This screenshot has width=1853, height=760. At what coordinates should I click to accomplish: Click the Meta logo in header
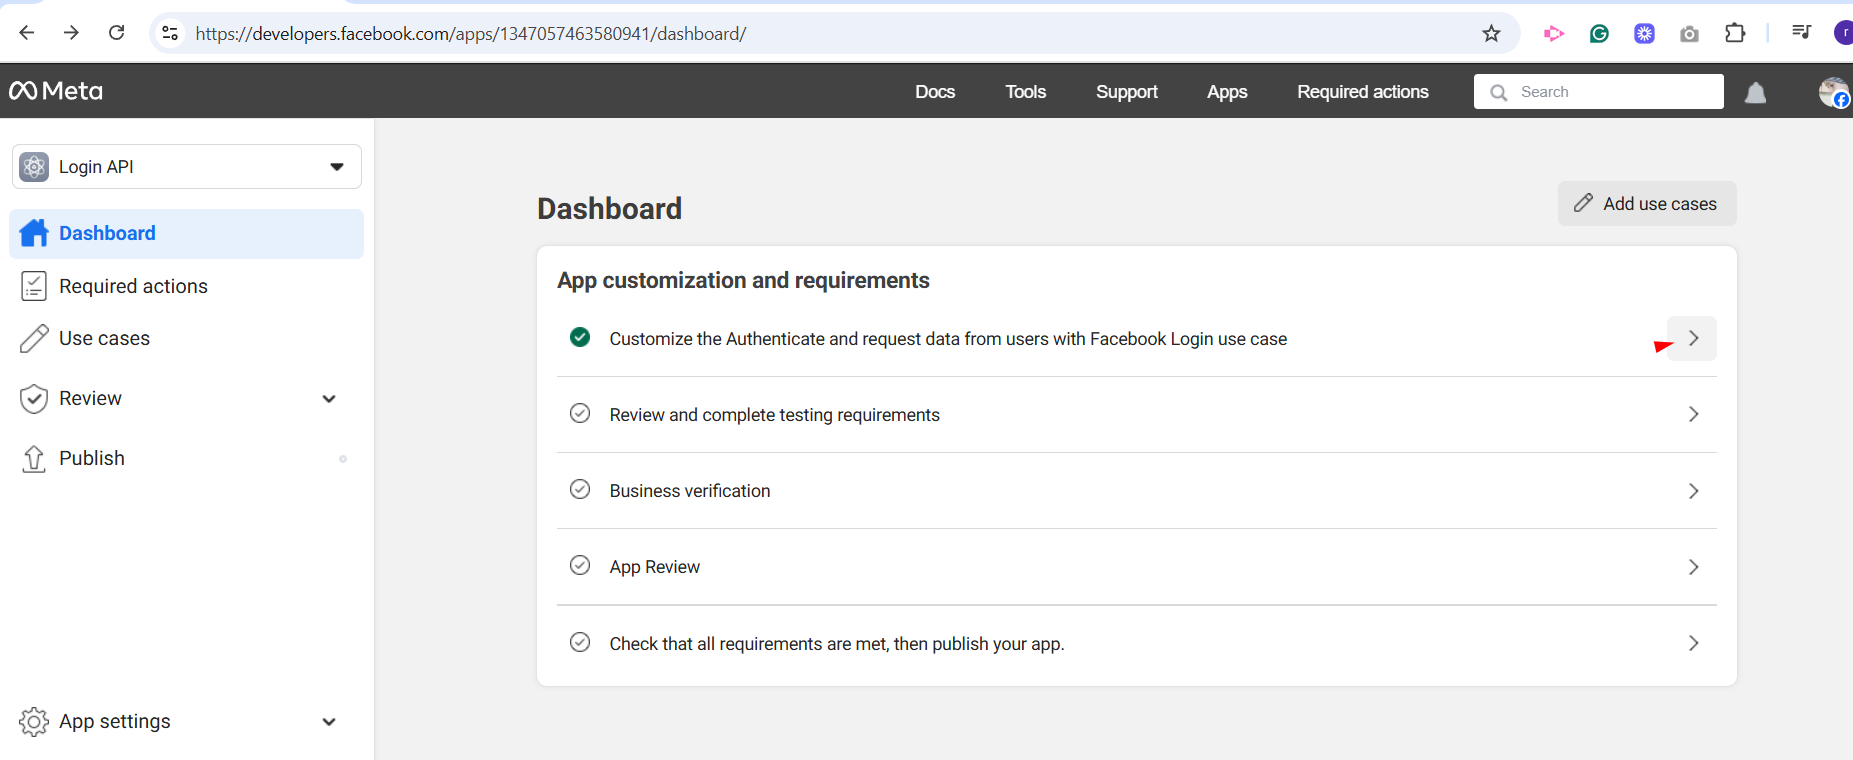click(x=56, y=91)
